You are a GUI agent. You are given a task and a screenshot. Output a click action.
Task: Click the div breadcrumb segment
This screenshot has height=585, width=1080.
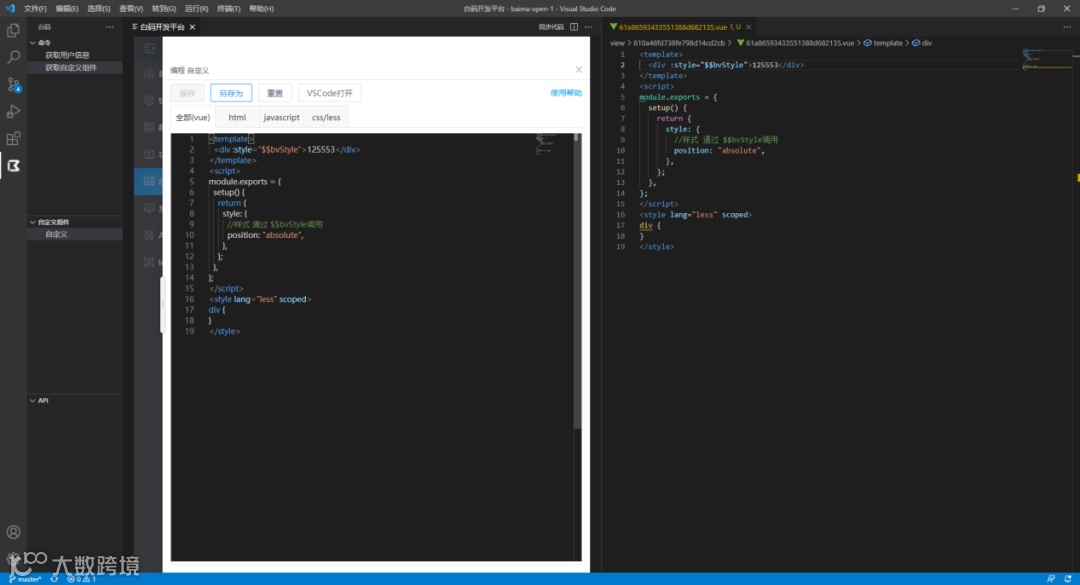pos(922,43)
